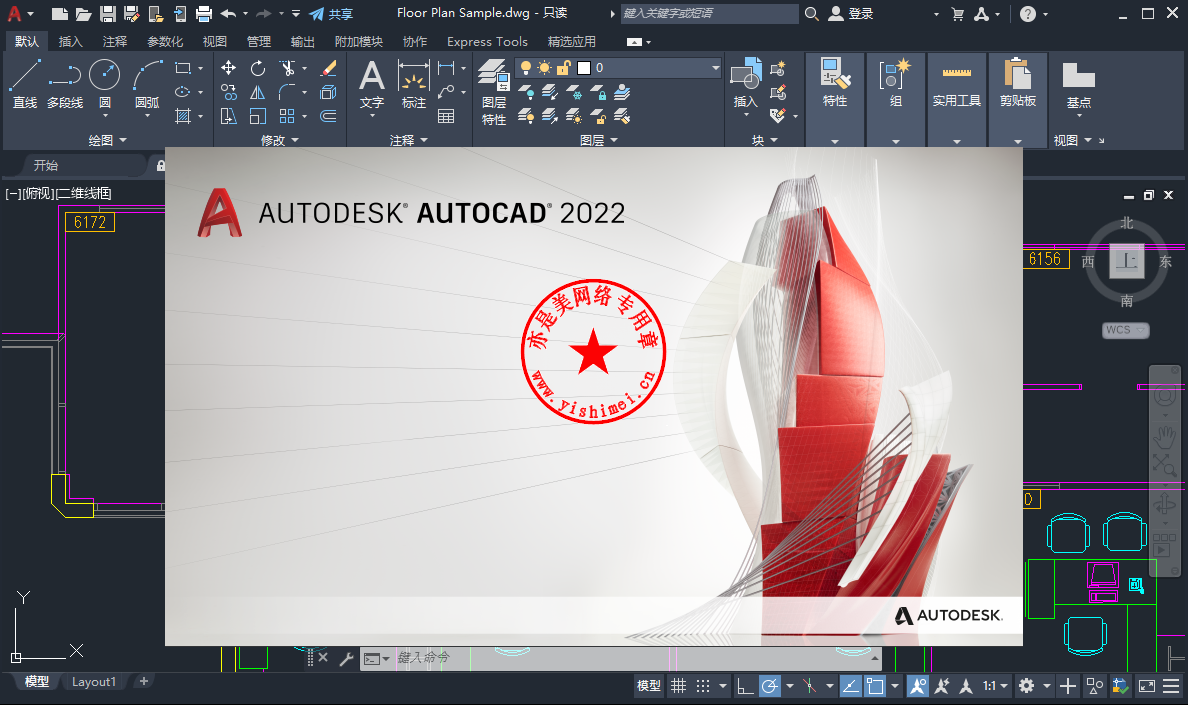Toggle layer 0 freeze sun icon
The height and width of the screenshot is (705, 1188).
(x=544, y=68)
